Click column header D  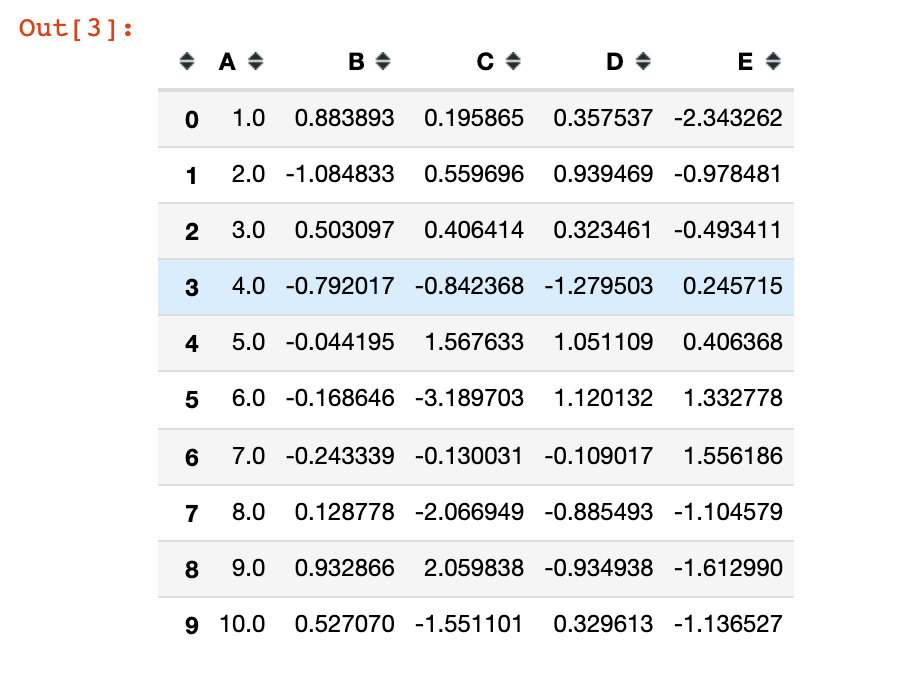click(615, 62)
